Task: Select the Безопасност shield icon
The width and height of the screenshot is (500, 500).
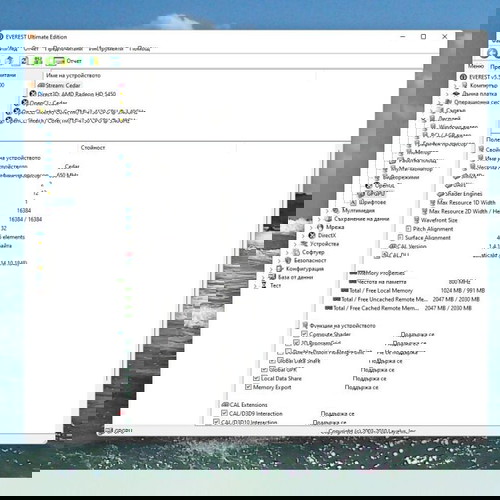Action: click(288, 260)
